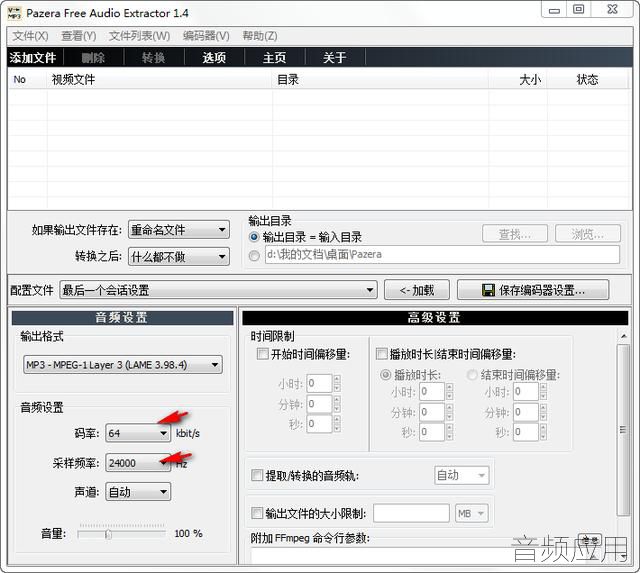Click the start offset 小时 spinner arrows
This screenshot has width=640, height=573.
(337, 383)
